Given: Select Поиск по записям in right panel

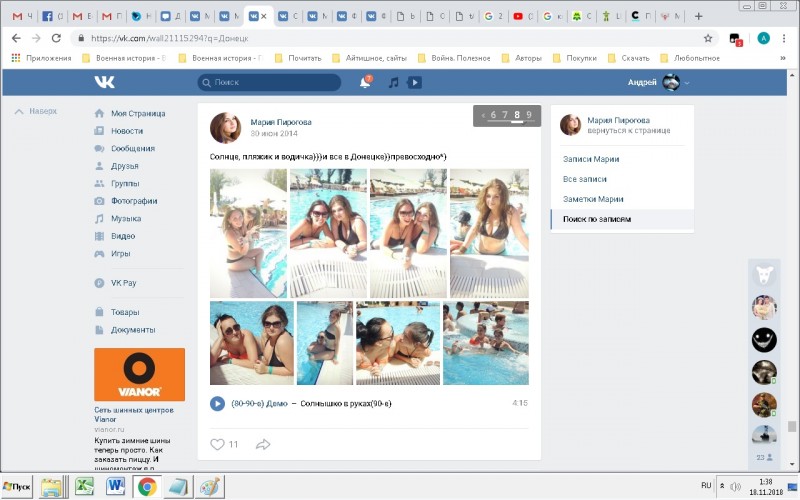Looking at the screenshot, I should pos(596,218).
